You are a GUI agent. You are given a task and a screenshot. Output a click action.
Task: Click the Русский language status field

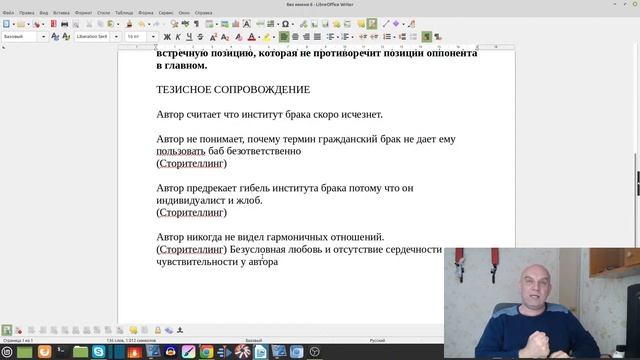click(377, 340)
